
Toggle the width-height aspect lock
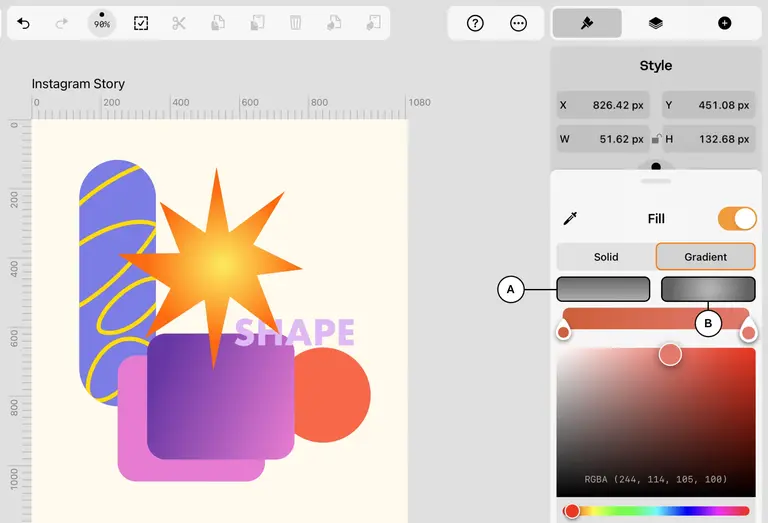pos(656,139)
